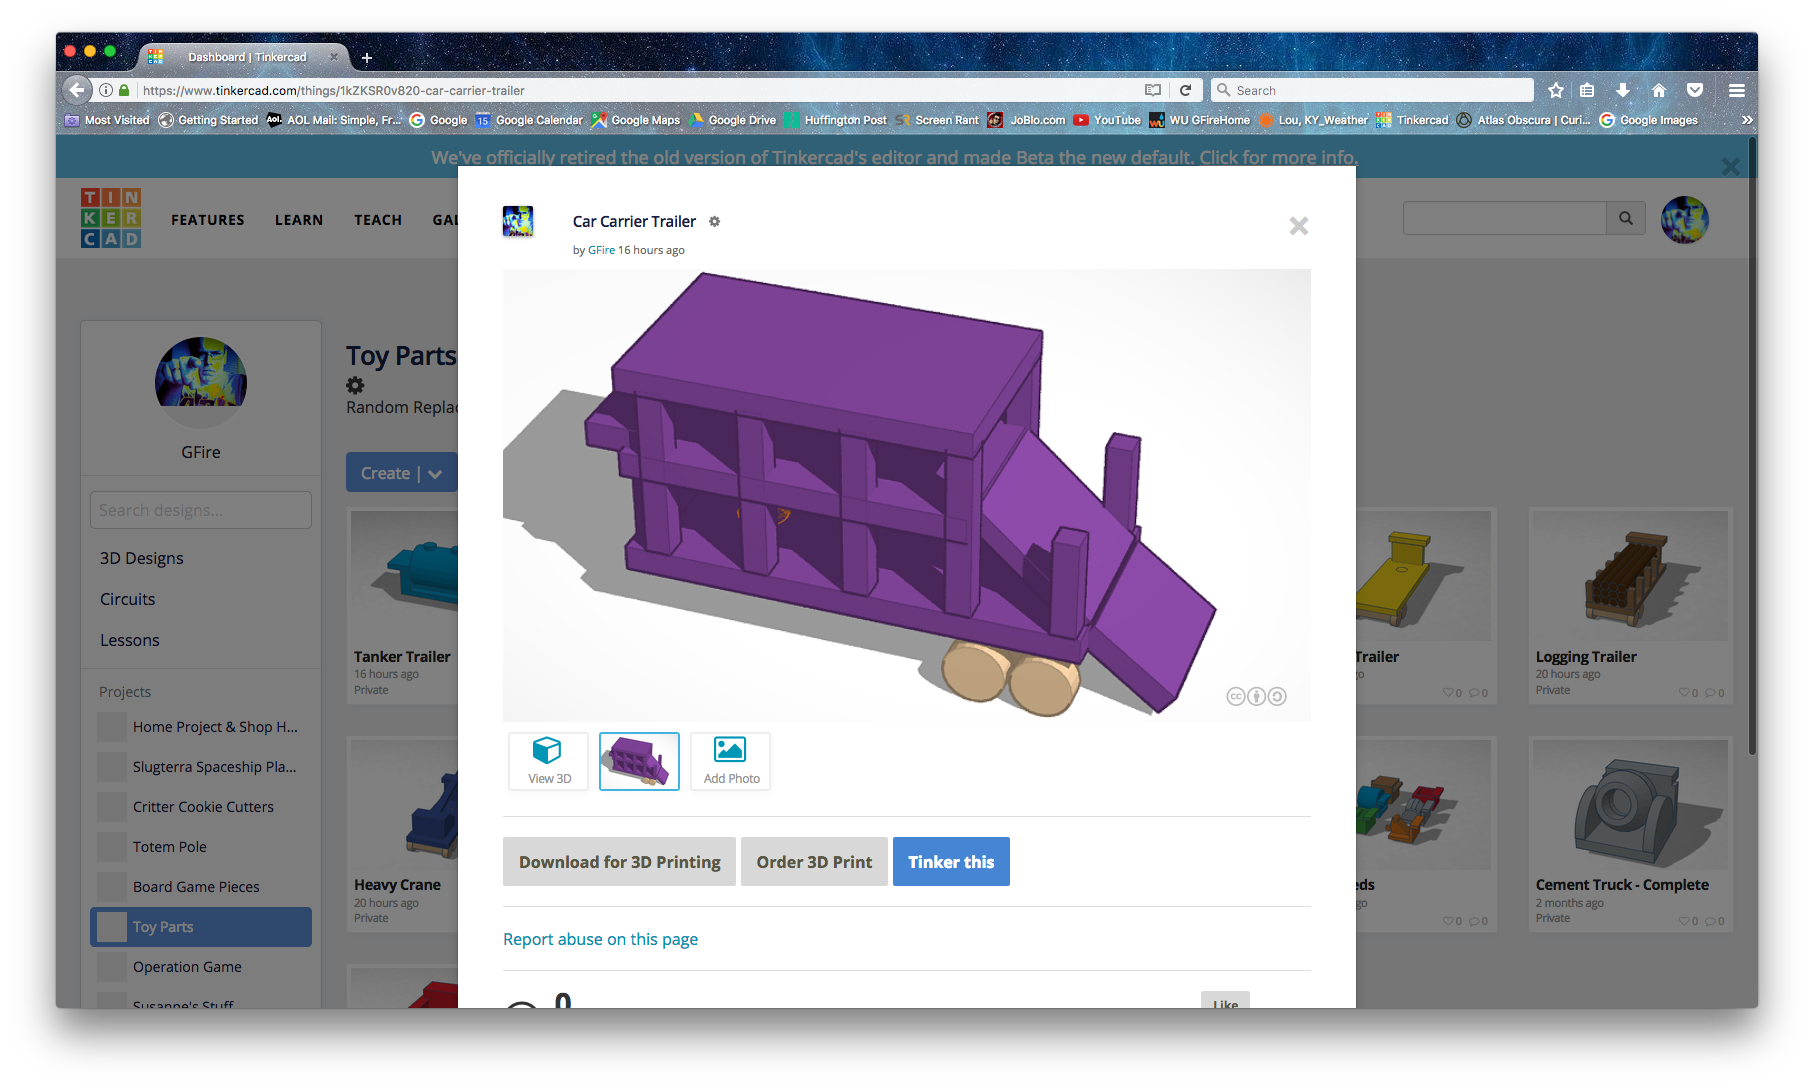Open the Tinkercad bookmark in bookmarks bar

point(1412,120)
